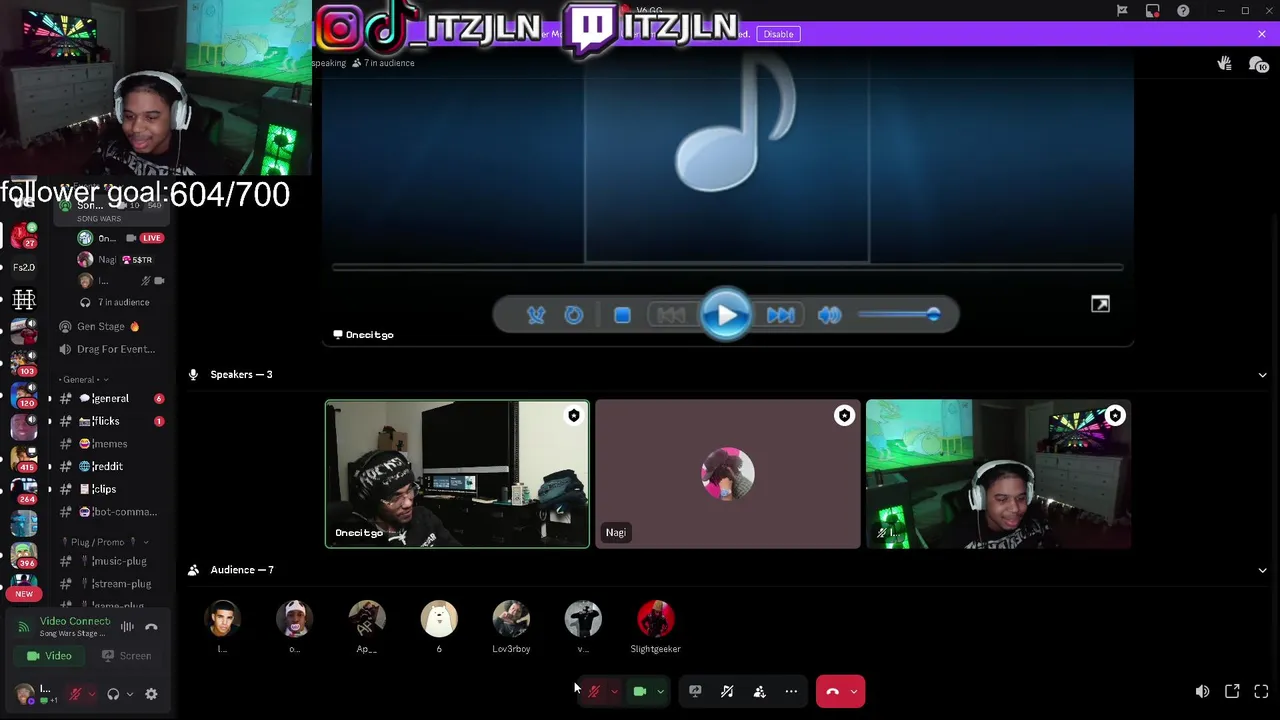Open the #memes channel

110,444
